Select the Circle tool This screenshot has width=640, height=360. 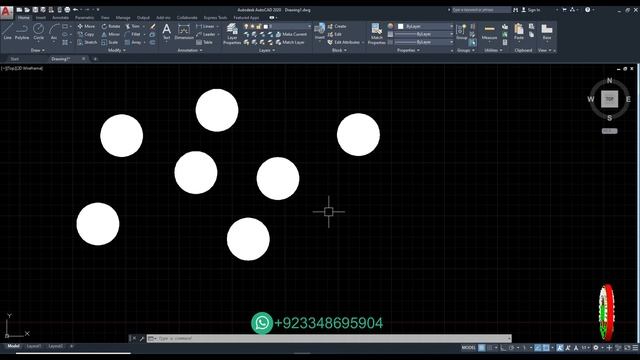click(x=38, y=31)
